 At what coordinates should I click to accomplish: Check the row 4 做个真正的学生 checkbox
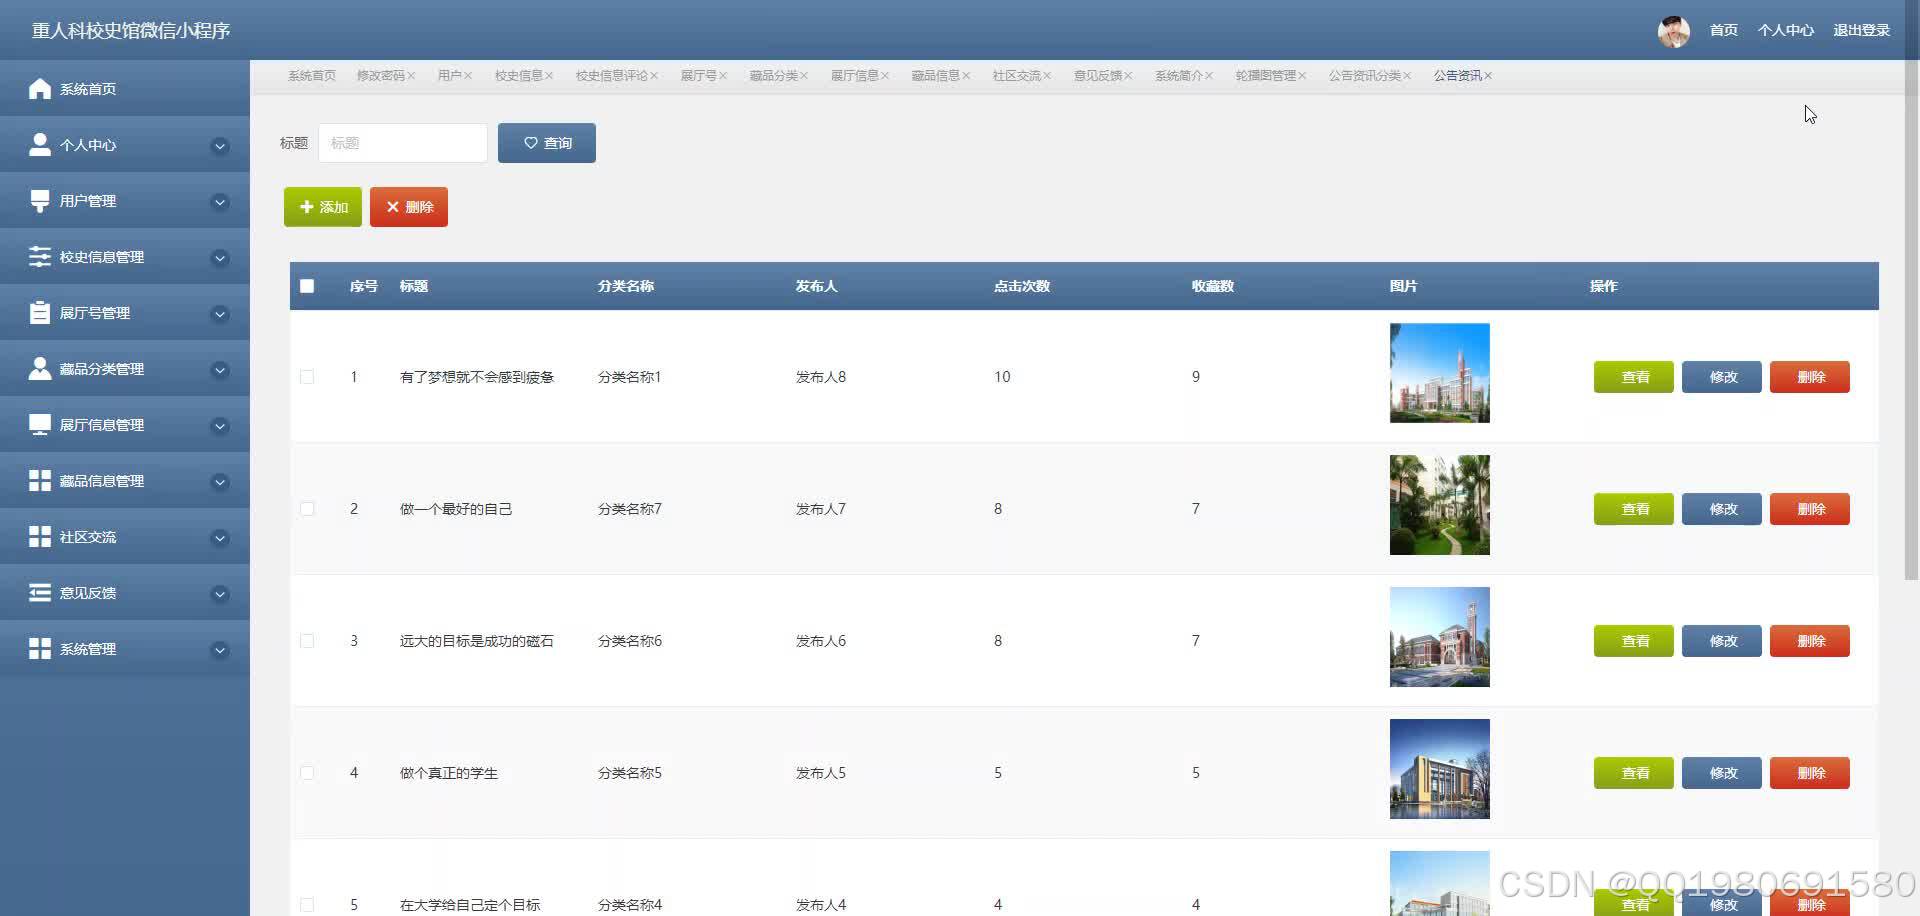coord(307,773)
